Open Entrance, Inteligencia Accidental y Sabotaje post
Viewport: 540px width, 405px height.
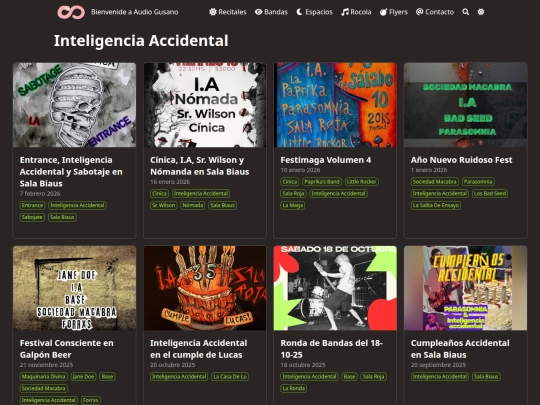(x=71, y=172)
